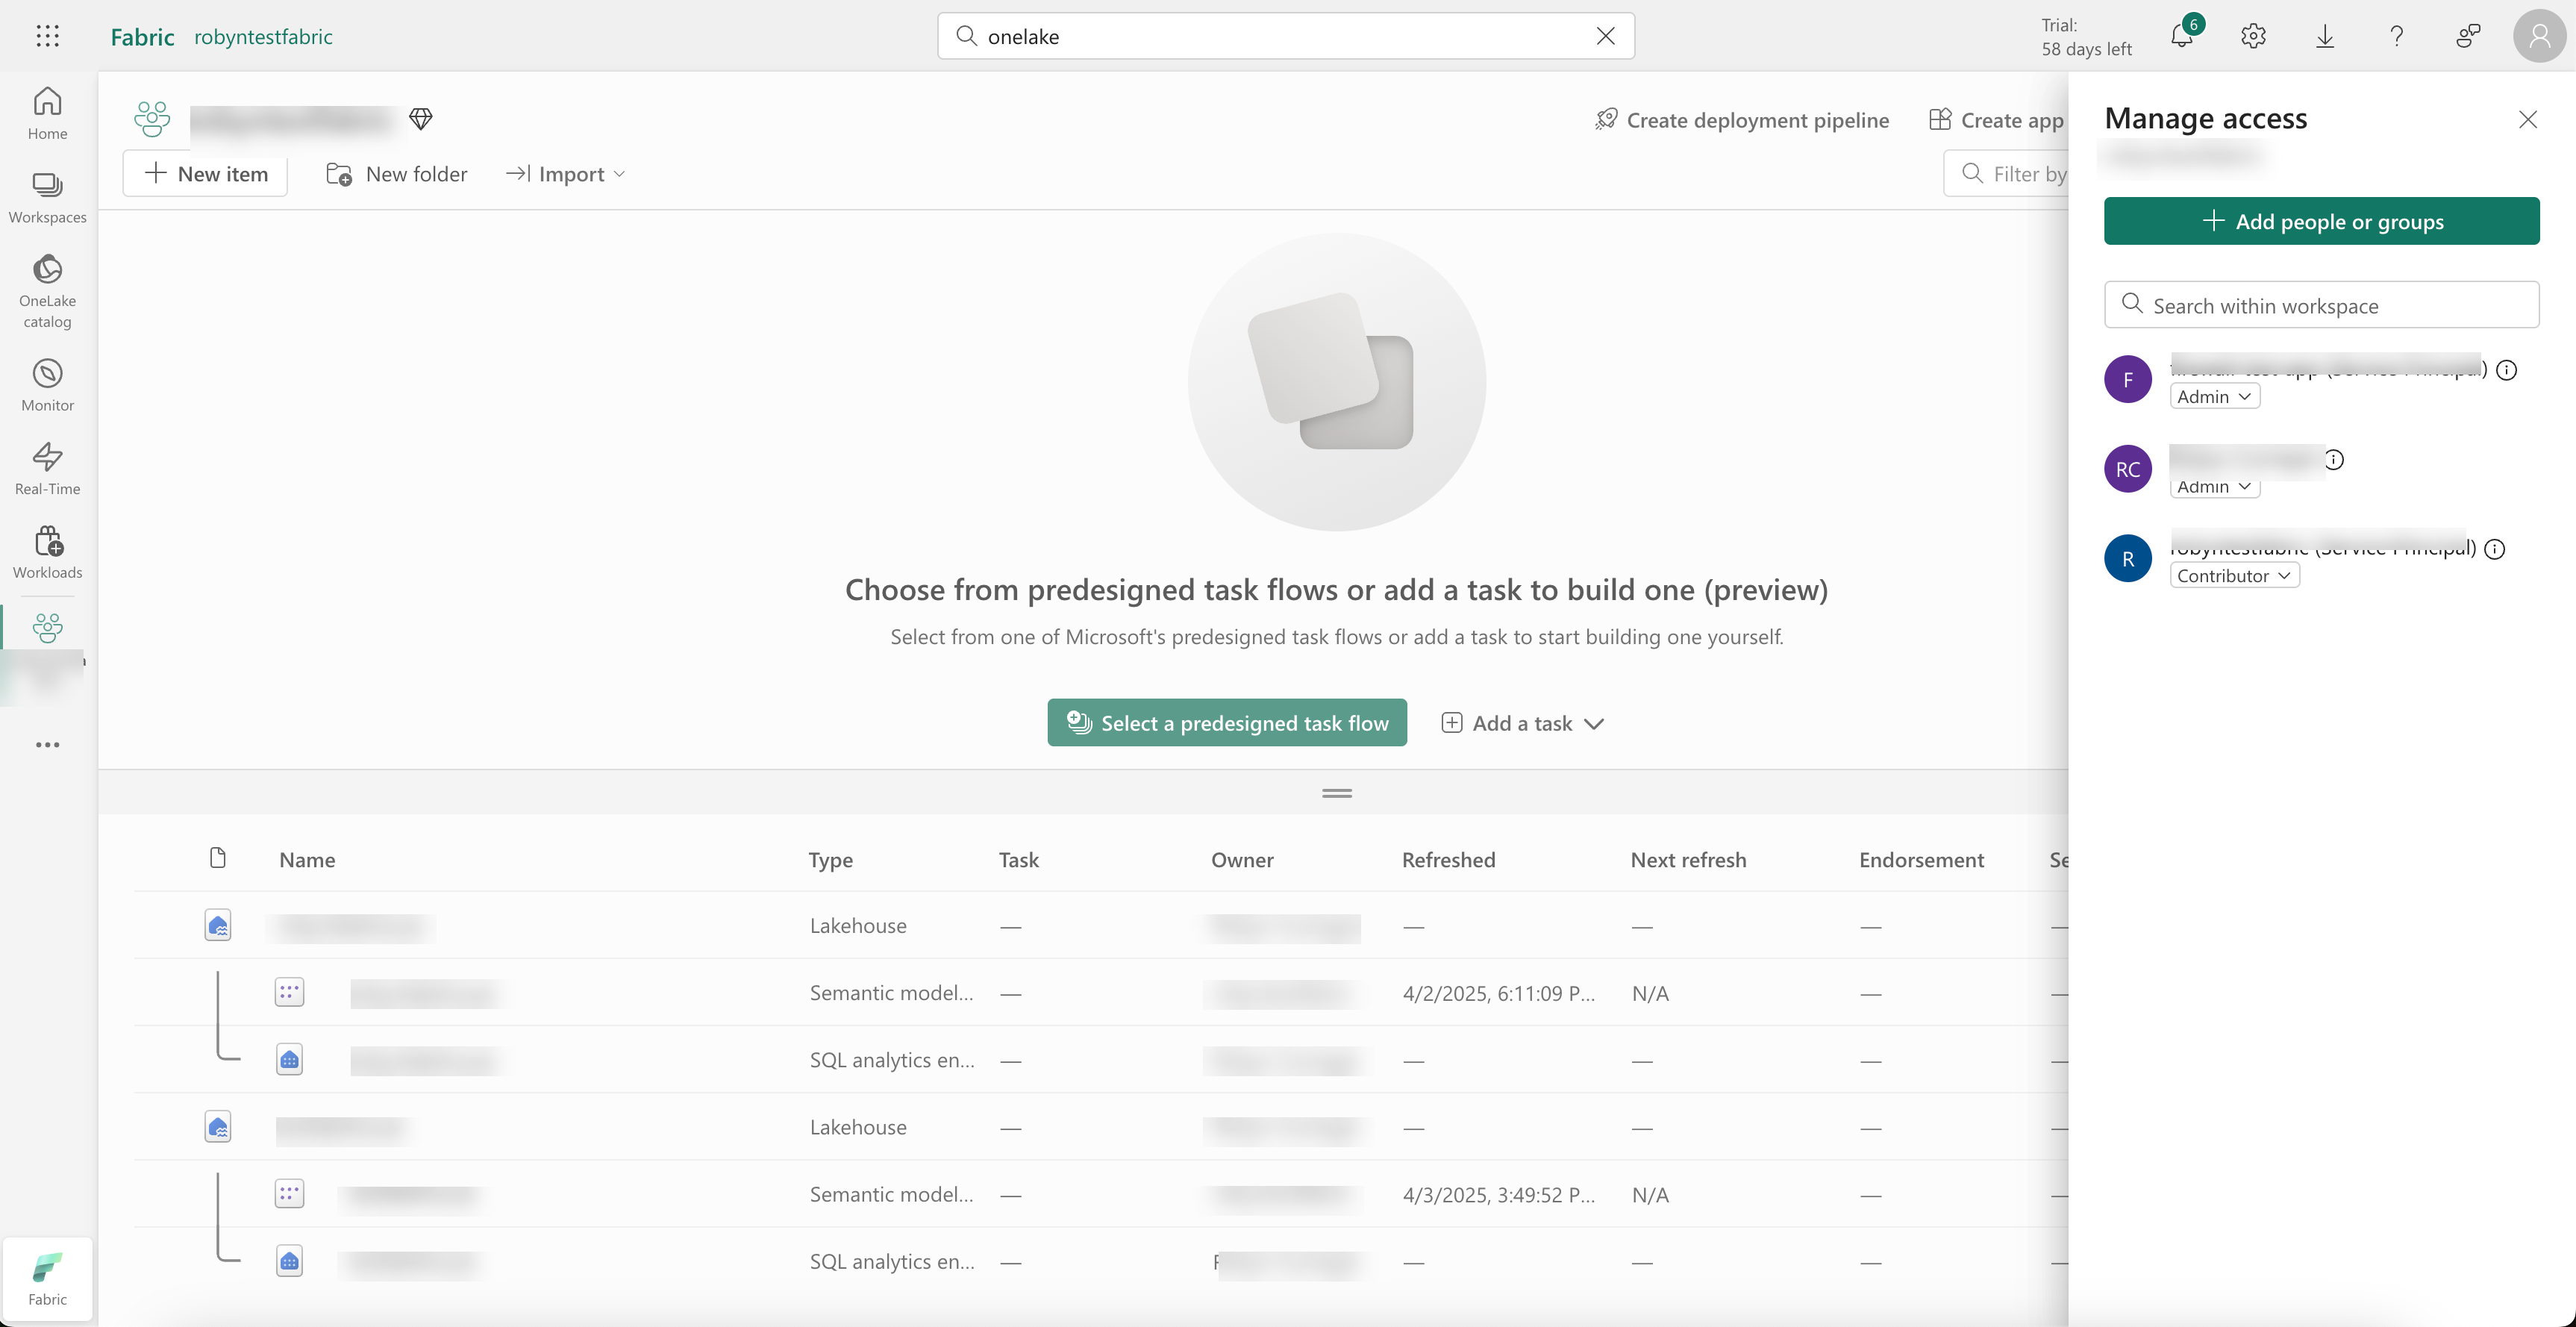The height and width of the screenshot is (1327, 2576).
Task: Expand the Admin role dropdown for F user
Action: [2214, 396]
